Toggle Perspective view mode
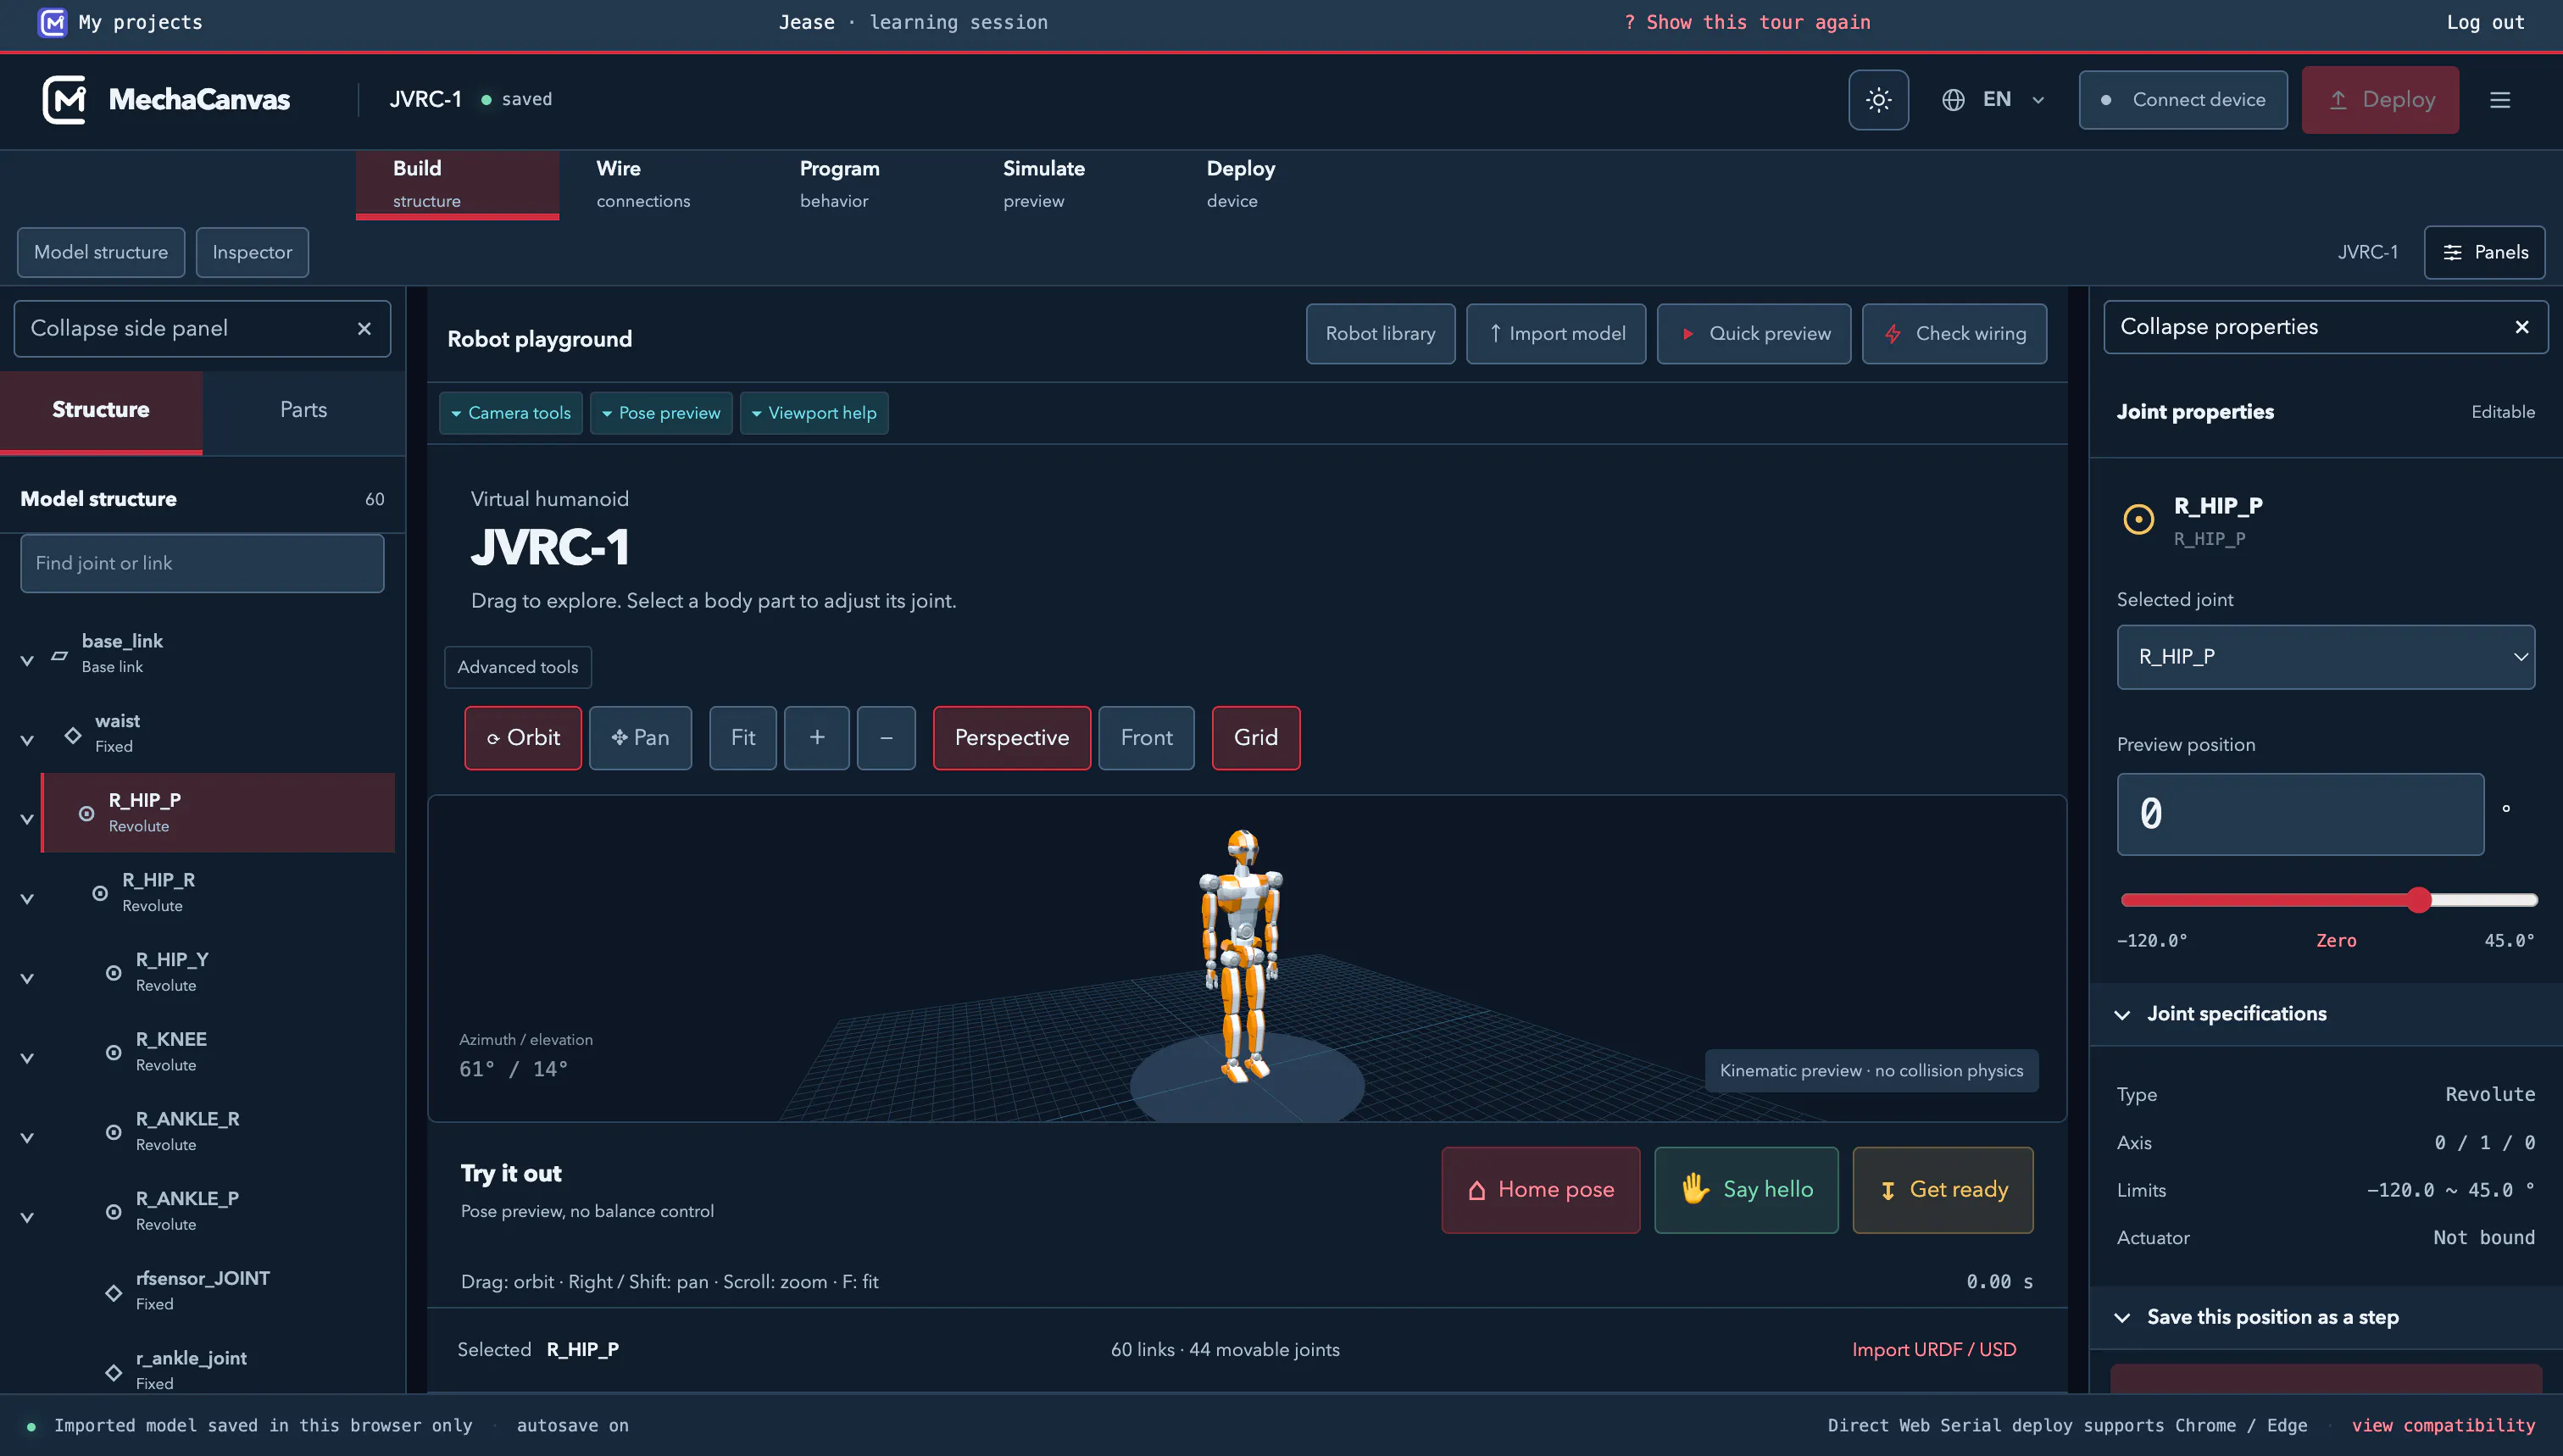Viewport: 2563px width, 1456px height. (x=1011, y=738)
